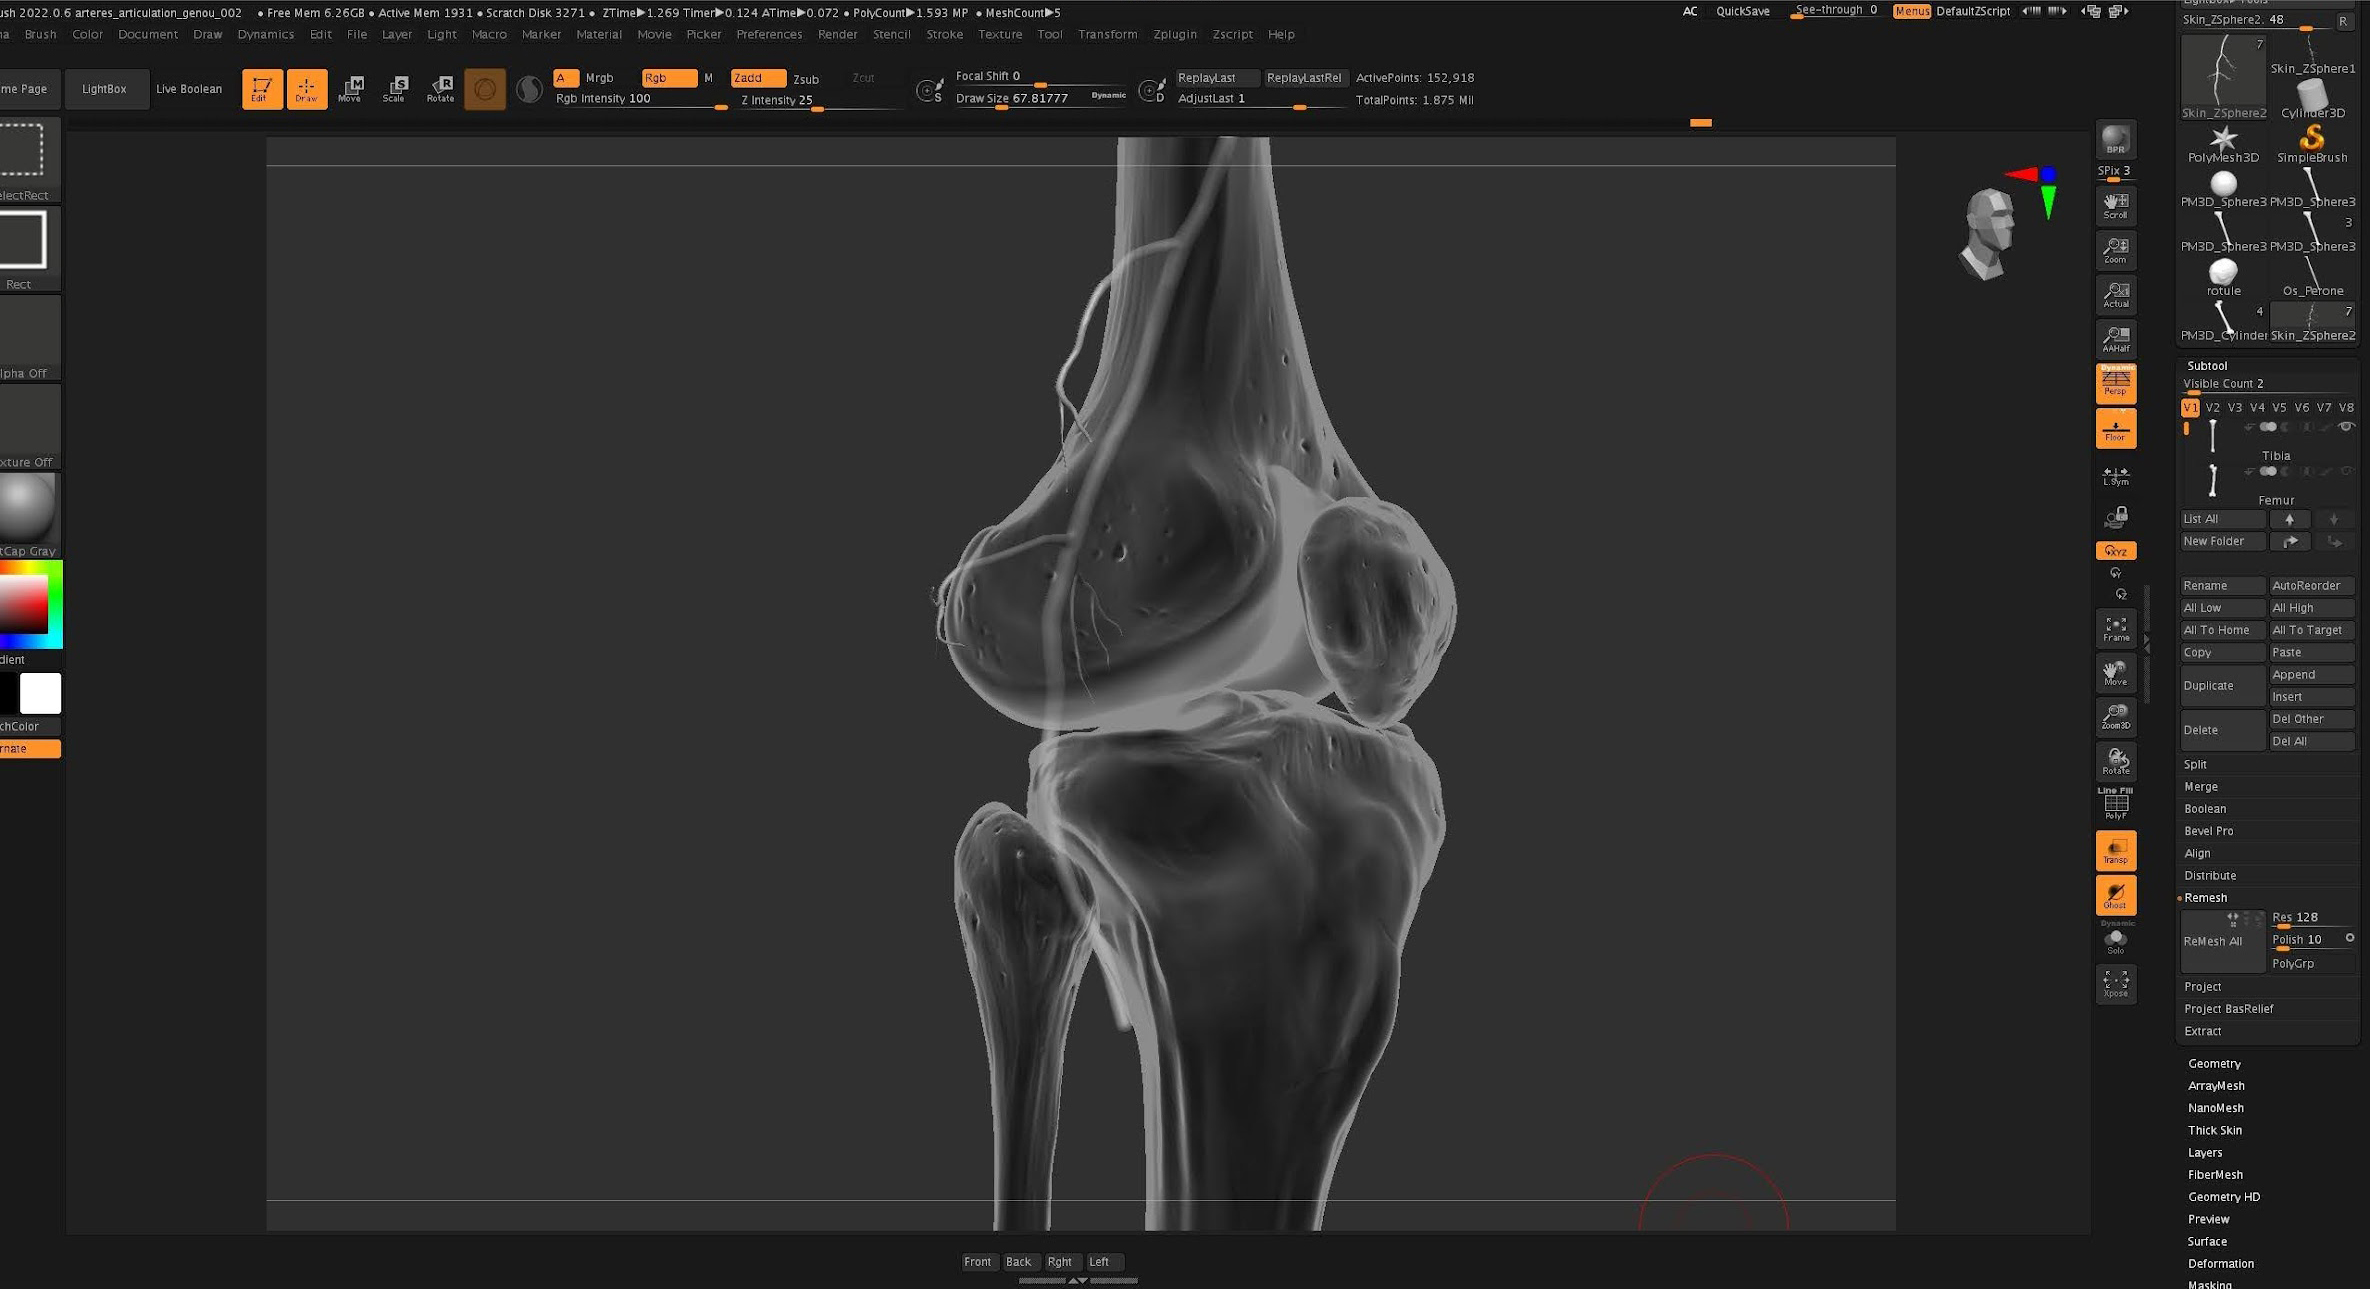Activate the Scale transform mode
This screenshot has width=2370, height=1289.
[395, 89]
